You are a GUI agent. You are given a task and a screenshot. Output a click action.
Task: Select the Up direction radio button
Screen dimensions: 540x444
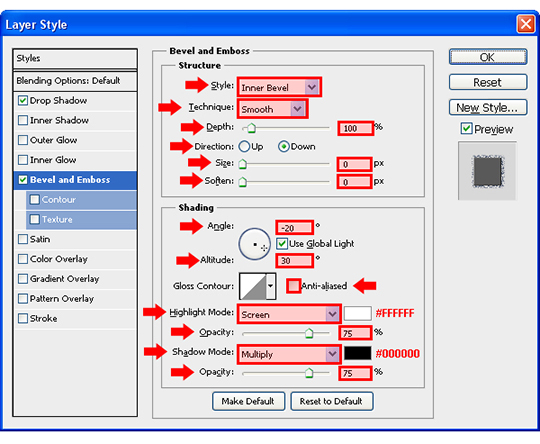(x=244, y=147)
